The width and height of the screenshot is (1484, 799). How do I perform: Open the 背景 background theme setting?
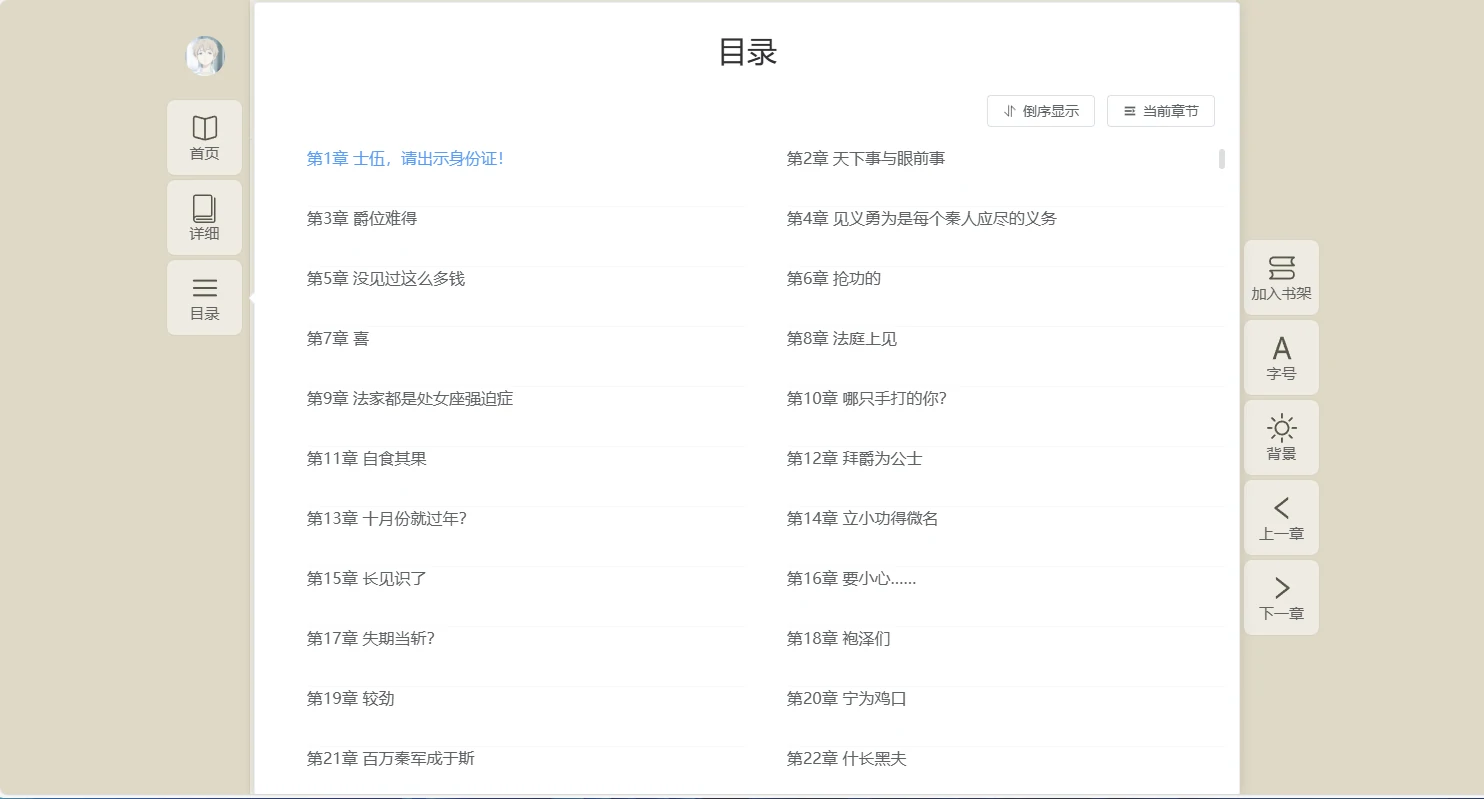click(1281, 438)
